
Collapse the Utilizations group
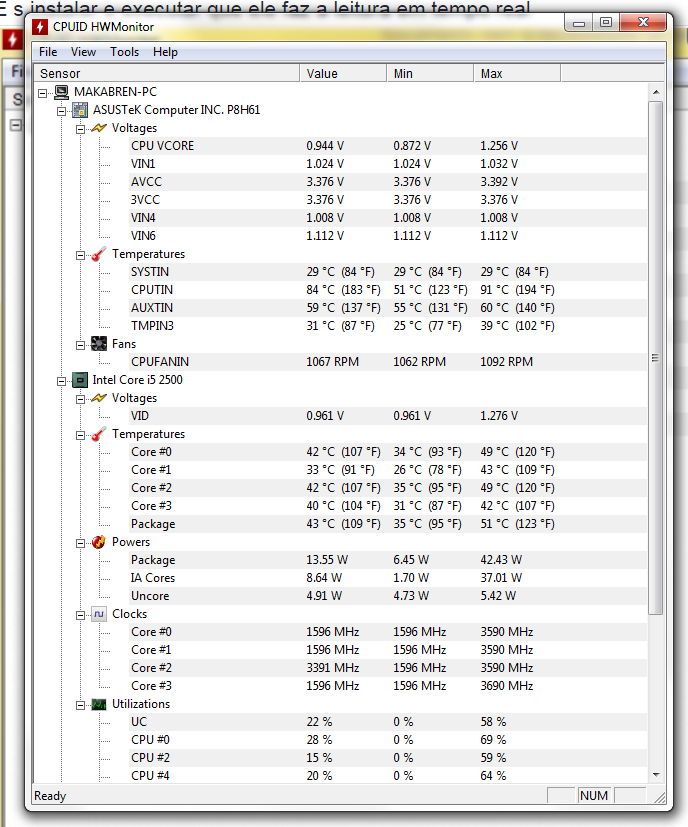(80, 705)
